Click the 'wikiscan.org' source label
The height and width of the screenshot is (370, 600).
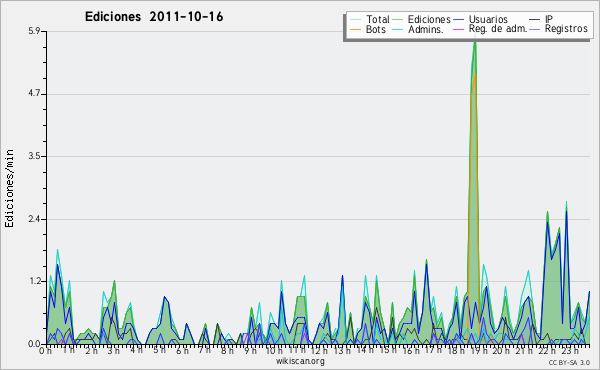click(300, 361)
